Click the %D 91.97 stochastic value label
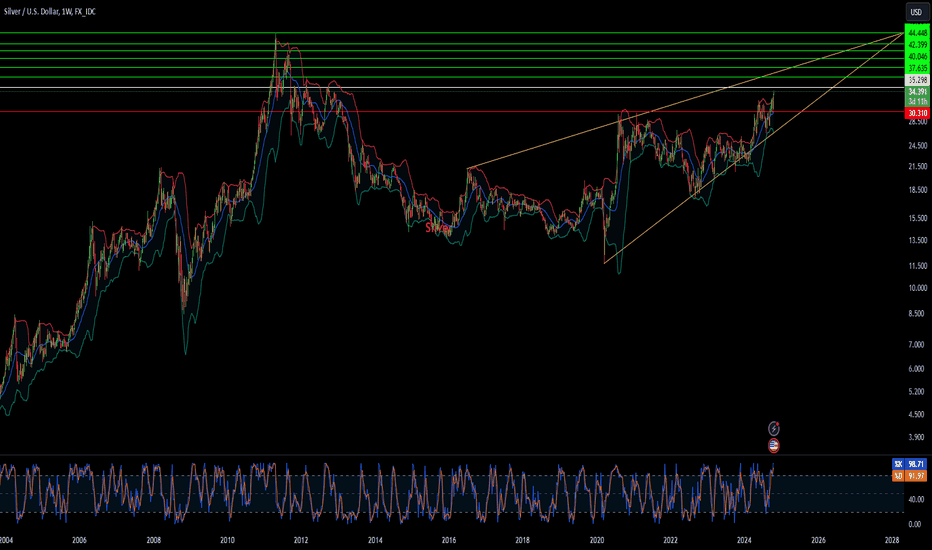The width and height of the screenshot is (932, 550). click(x=909, y=476)
